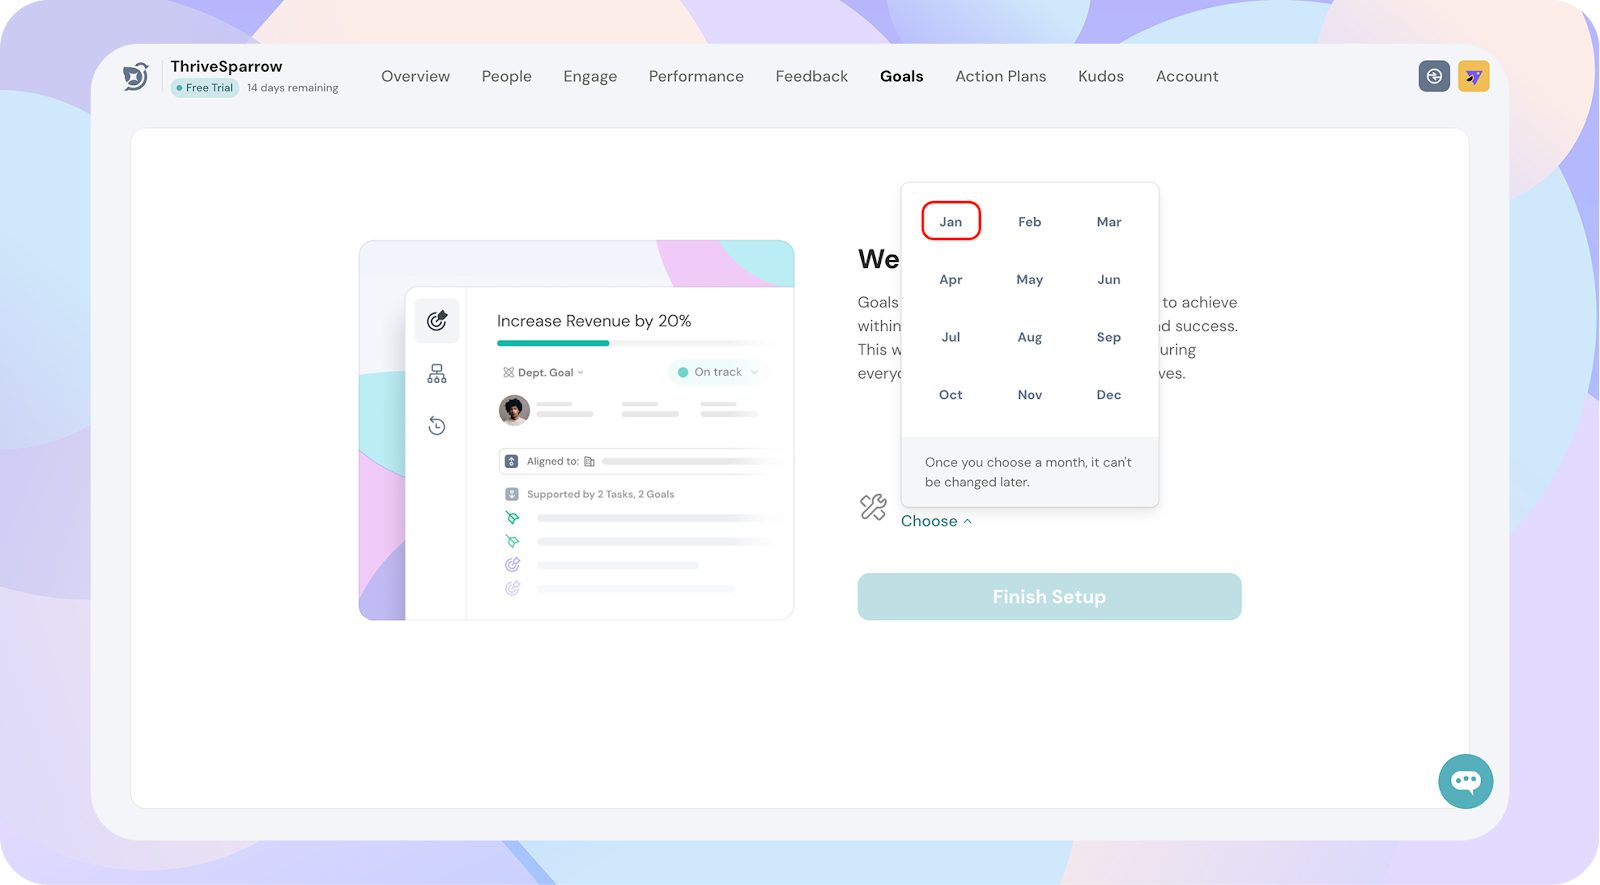The width and height of the screenshot is (1600, 885).
Task: Select Sep in the month picker
Action: click(x=1109, y=337)
